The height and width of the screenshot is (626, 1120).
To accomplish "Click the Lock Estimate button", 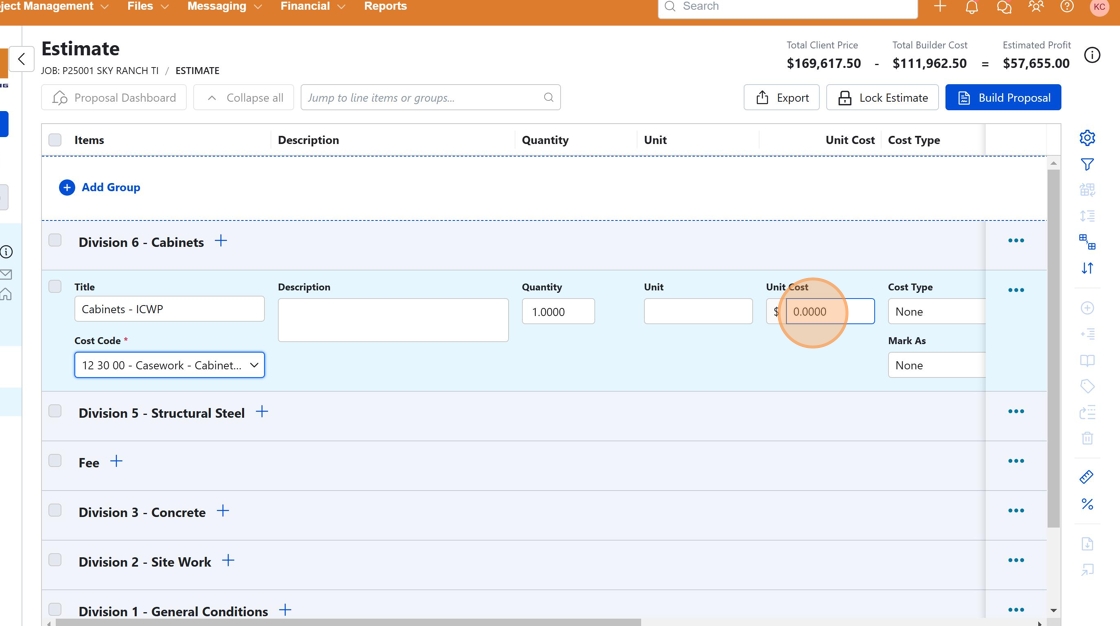I will click(882, 98).
